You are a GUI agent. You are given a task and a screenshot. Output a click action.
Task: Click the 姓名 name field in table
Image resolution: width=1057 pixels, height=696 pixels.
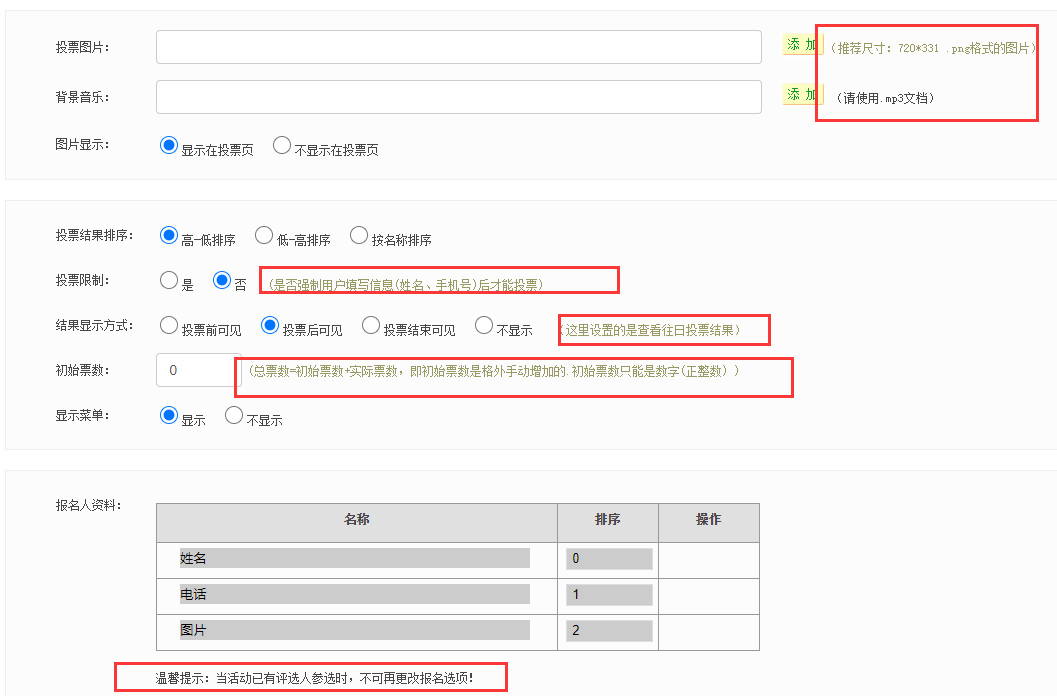(x=354, y=558)
